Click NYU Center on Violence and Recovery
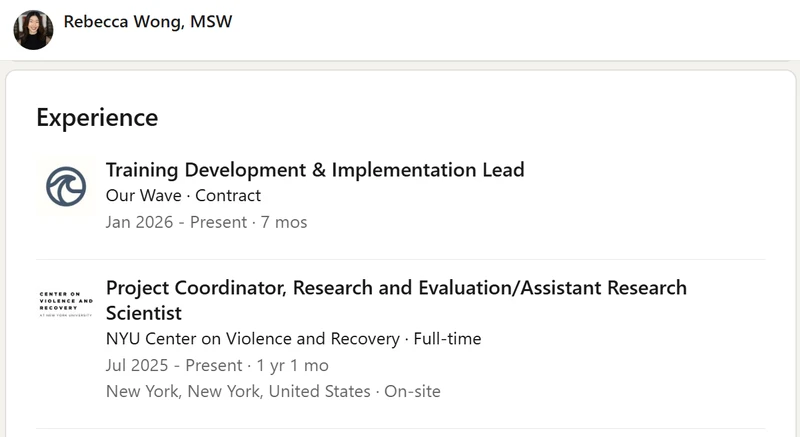 253,339
